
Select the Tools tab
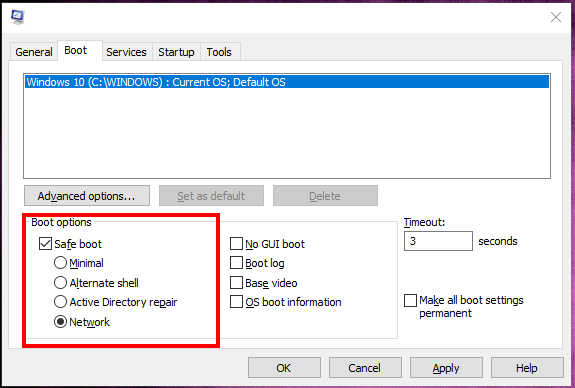219,52
